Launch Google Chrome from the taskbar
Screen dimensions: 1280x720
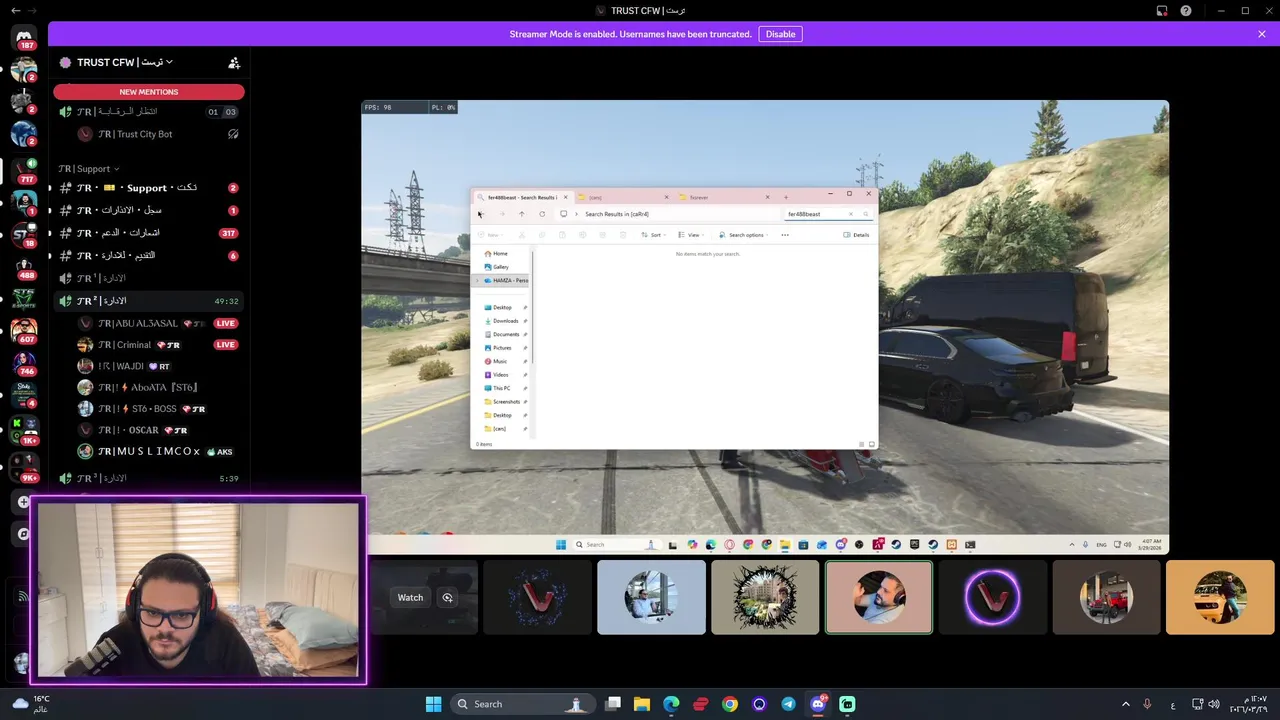730,704
